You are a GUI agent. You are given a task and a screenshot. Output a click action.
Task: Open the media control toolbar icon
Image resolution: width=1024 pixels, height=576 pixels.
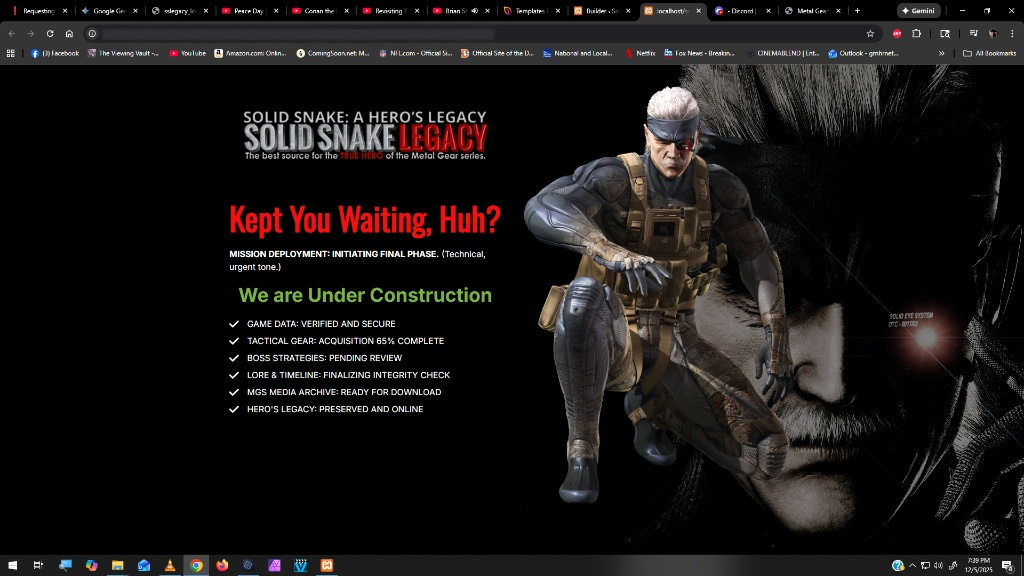pyautogui.click(x=973, y=33)
